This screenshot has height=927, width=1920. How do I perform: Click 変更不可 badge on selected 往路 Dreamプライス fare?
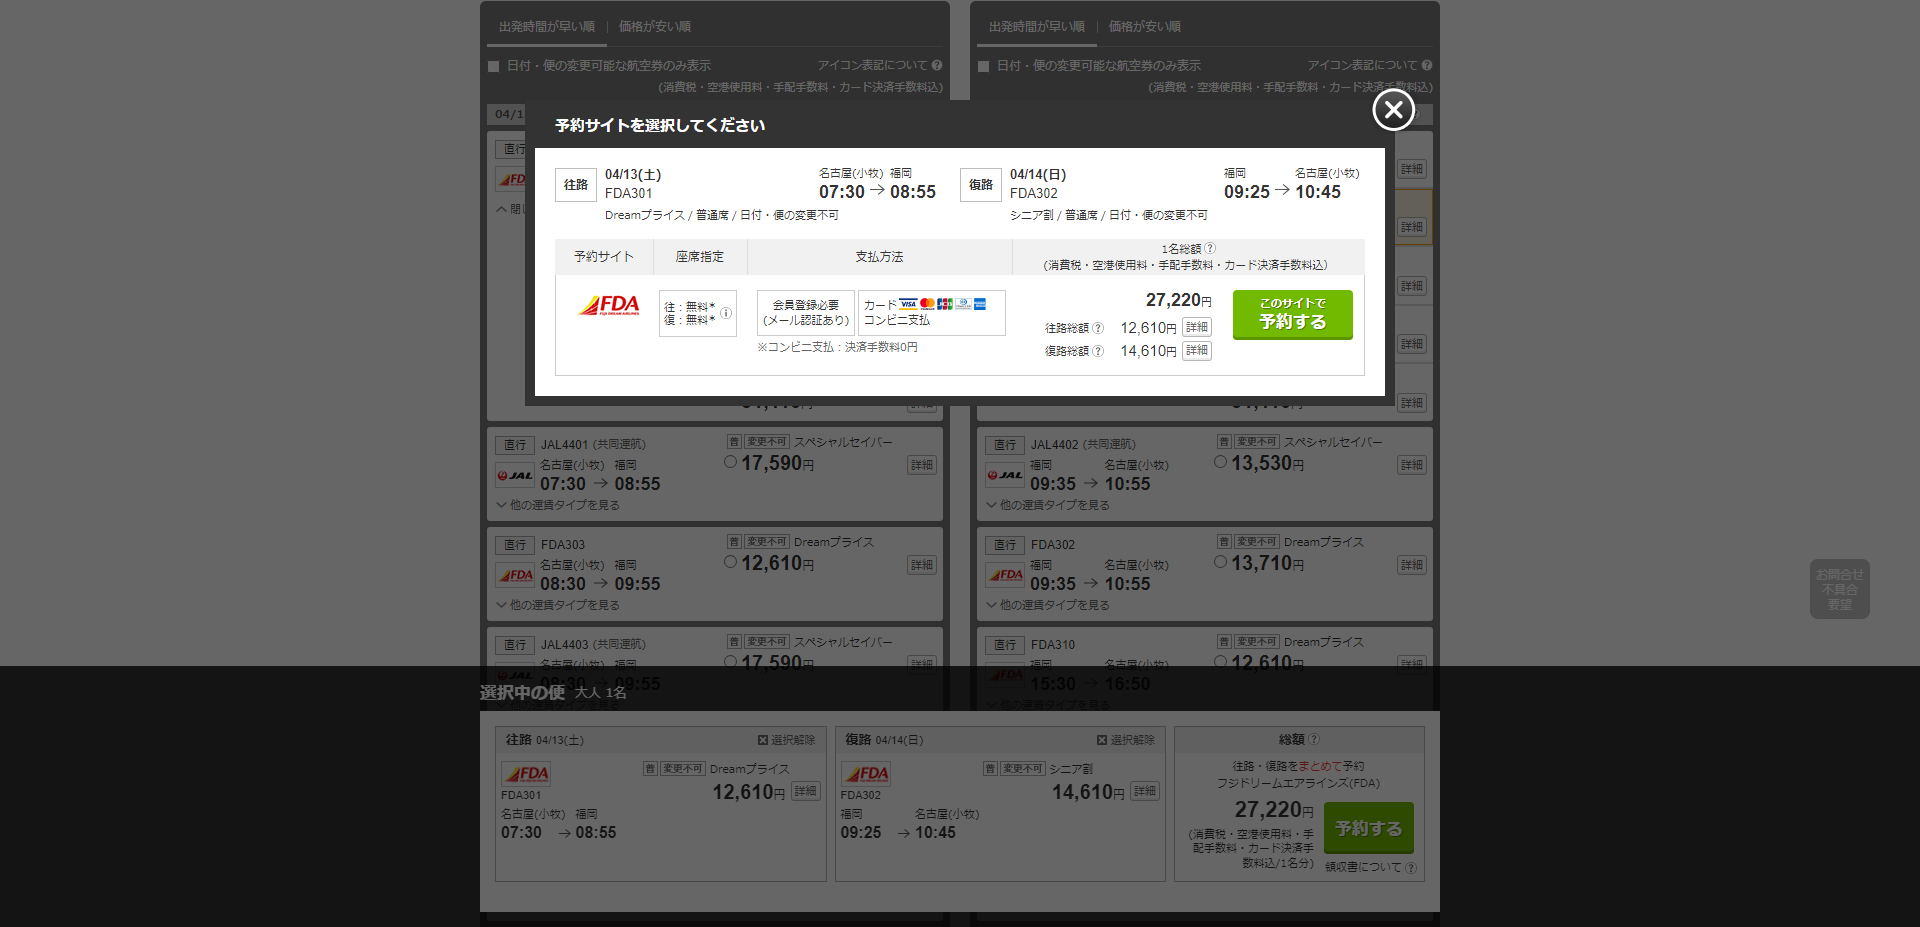click(x=683, y=769)
